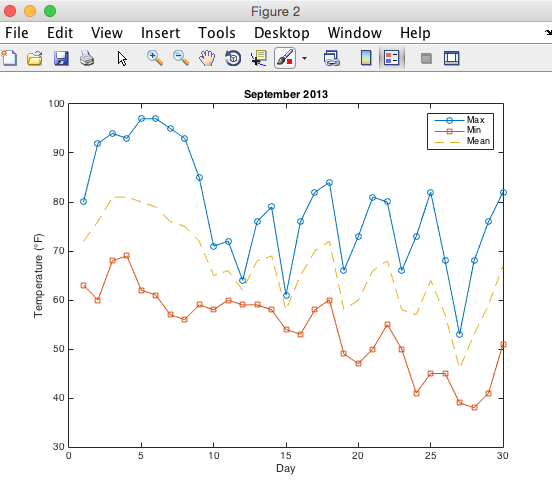552x492 pixels.
Task: Show Plot Tools and dock figure
Action: [x=452, y=58]
